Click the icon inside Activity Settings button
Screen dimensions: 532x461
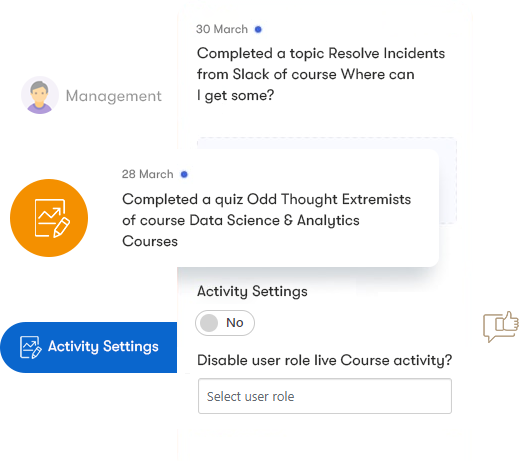point(31,347)
